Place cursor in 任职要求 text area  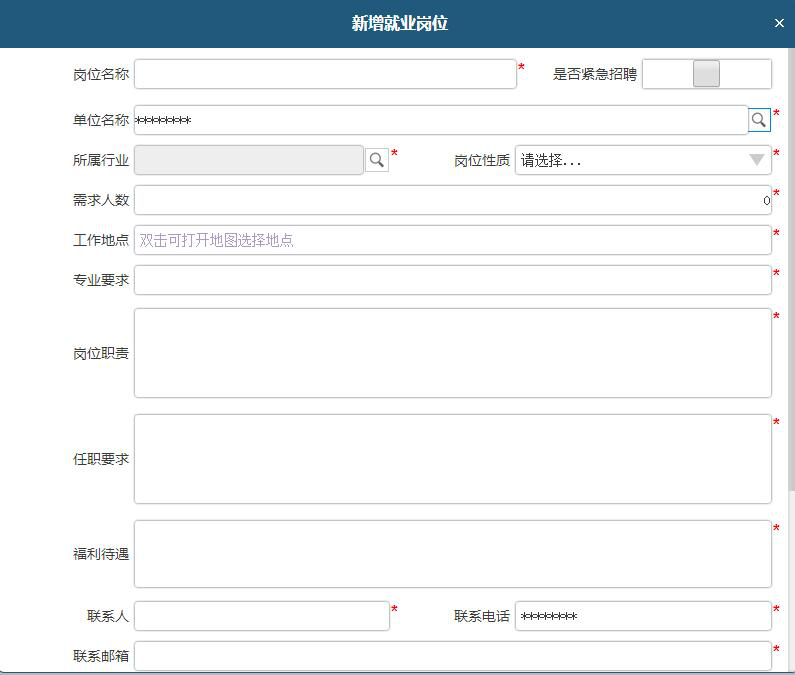pos(452,459)
